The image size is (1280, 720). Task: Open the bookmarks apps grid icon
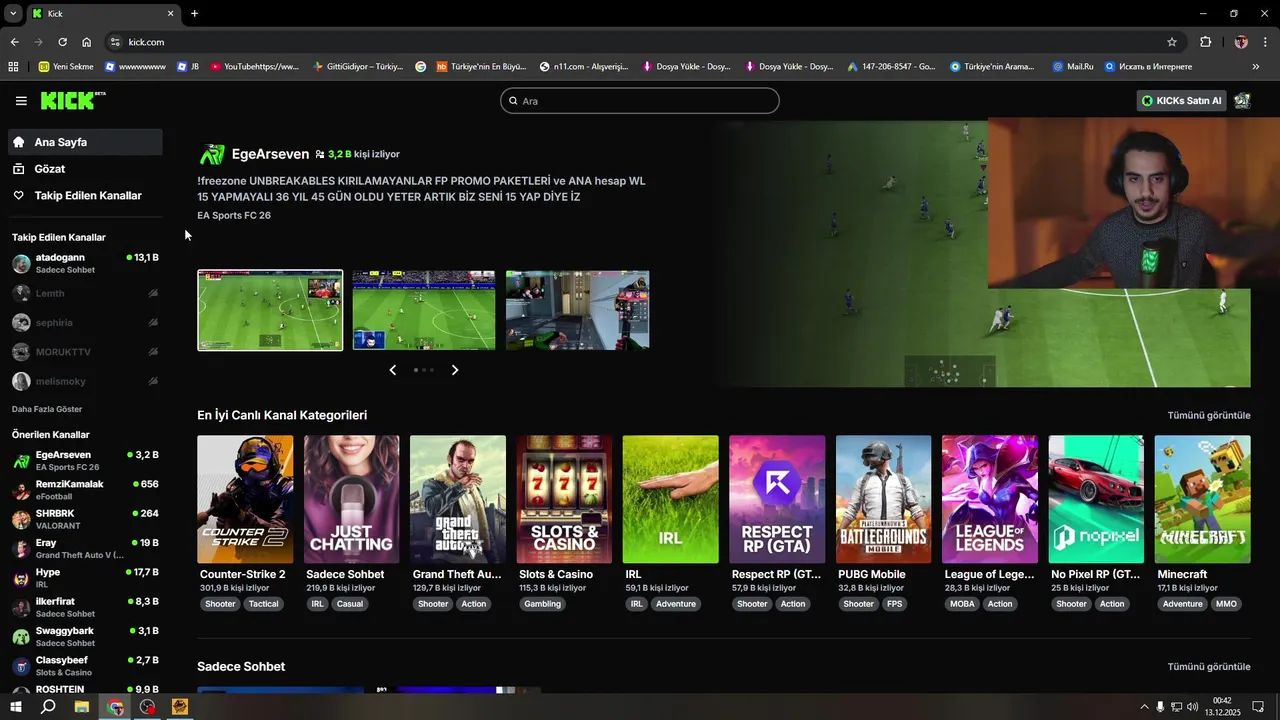[x=13, y=67]
